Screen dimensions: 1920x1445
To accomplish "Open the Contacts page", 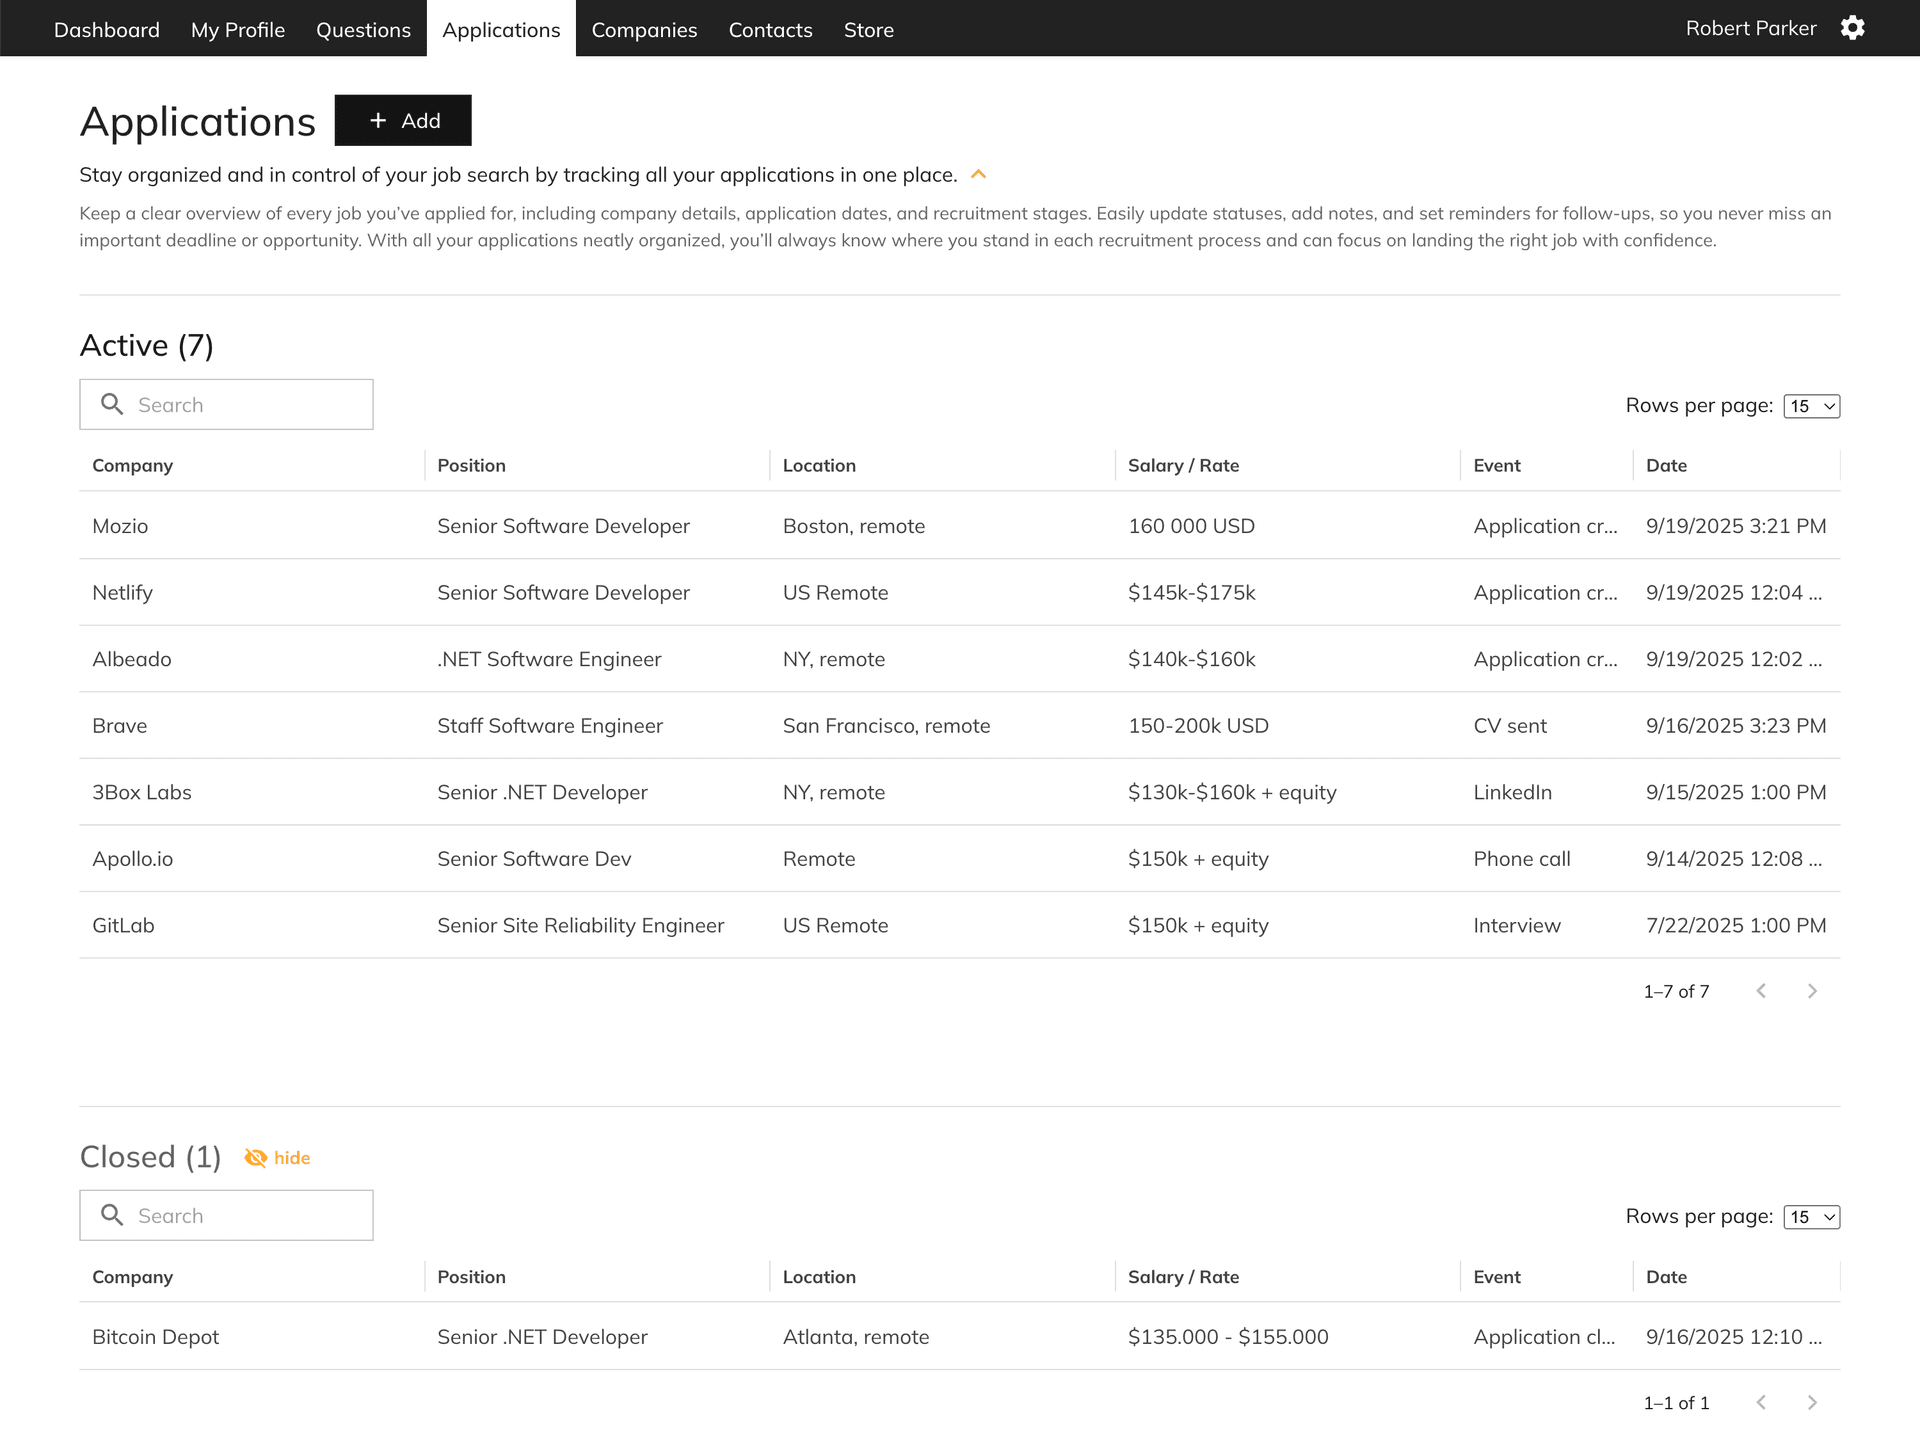I will click(770, 29).
